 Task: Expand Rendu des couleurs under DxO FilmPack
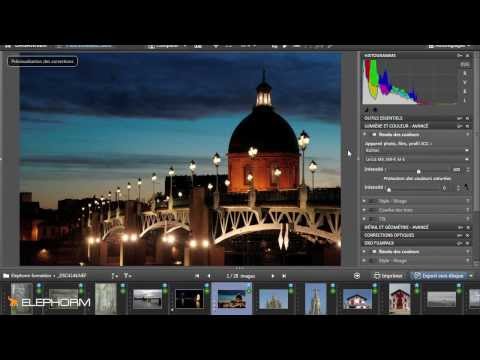click(x=365, y=251)
